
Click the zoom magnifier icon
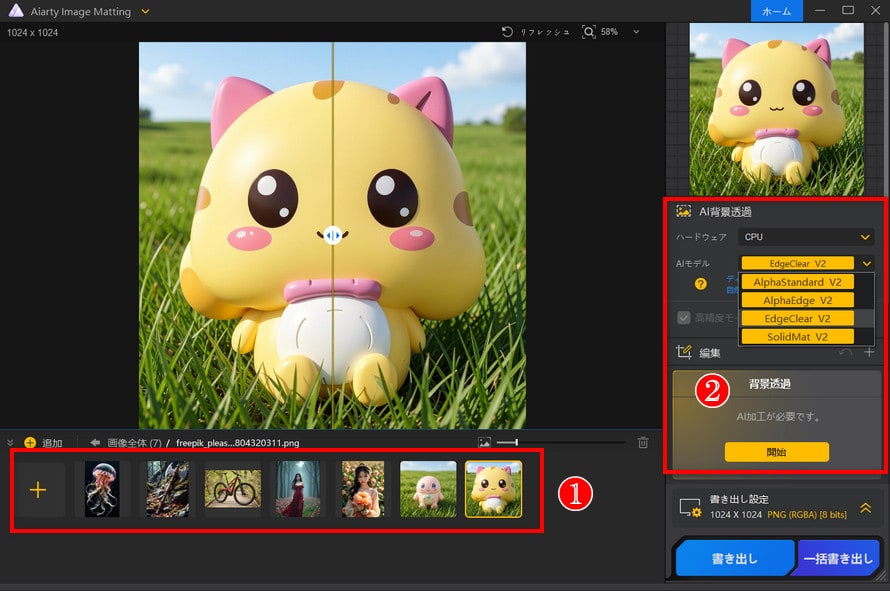click(588, 32)
